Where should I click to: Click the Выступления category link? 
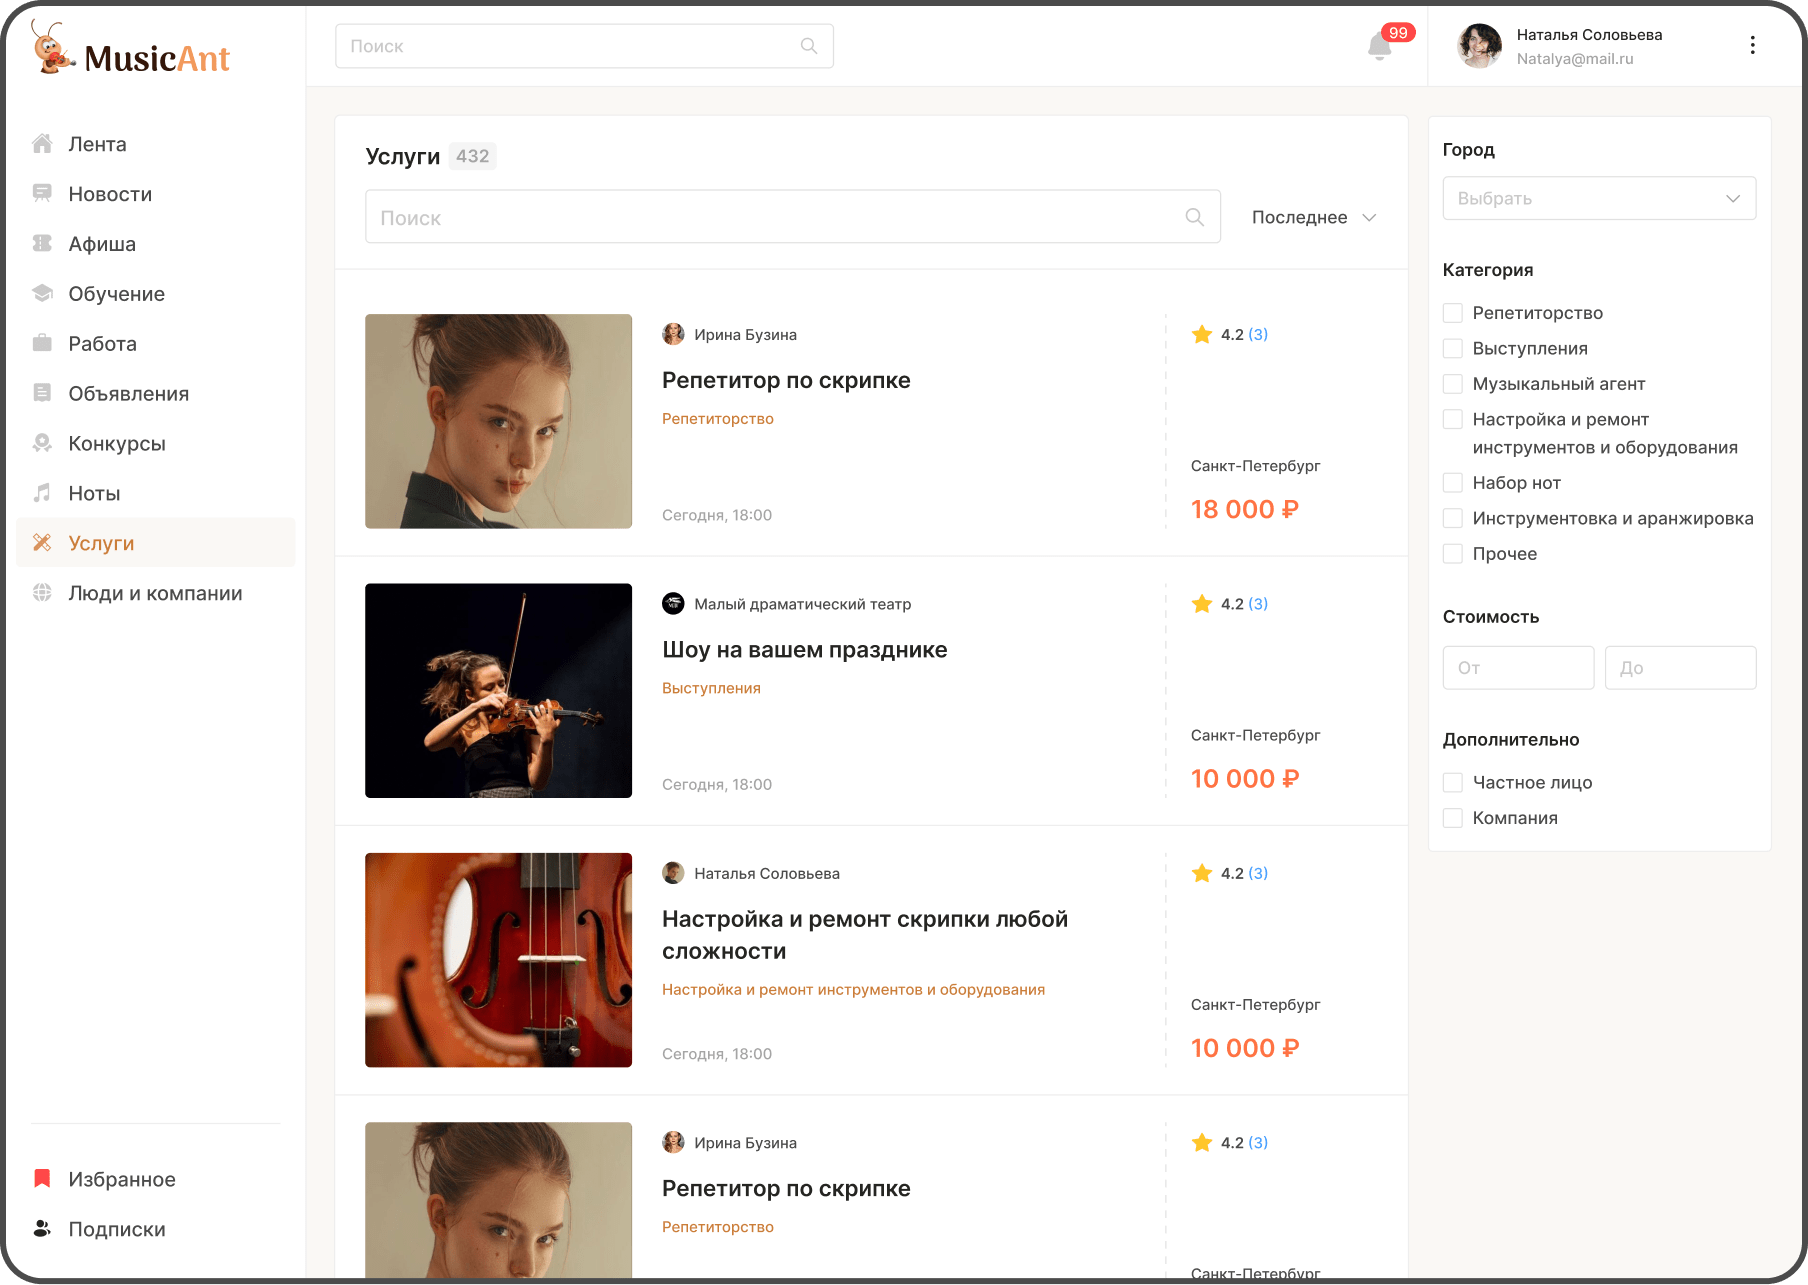(711, 688)
